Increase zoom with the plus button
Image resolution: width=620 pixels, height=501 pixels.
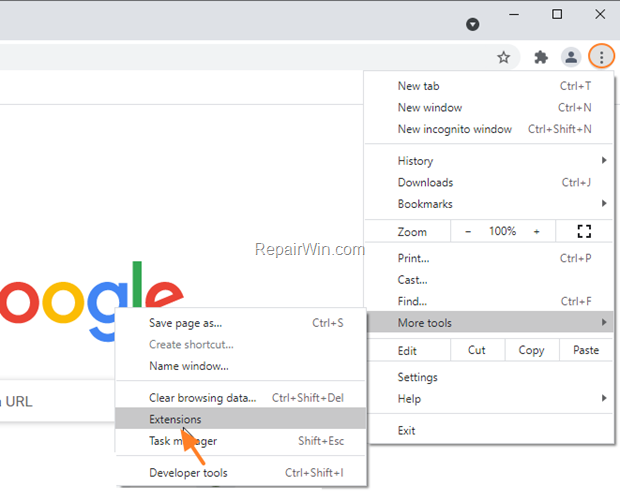(536, 232)
